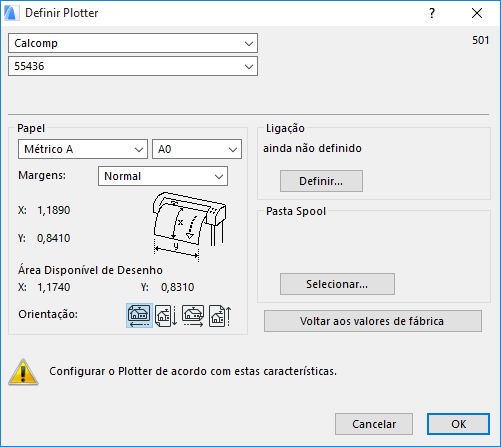Click the Definir... connection button
The image size is (501, 447).
(x=321, y=181)
